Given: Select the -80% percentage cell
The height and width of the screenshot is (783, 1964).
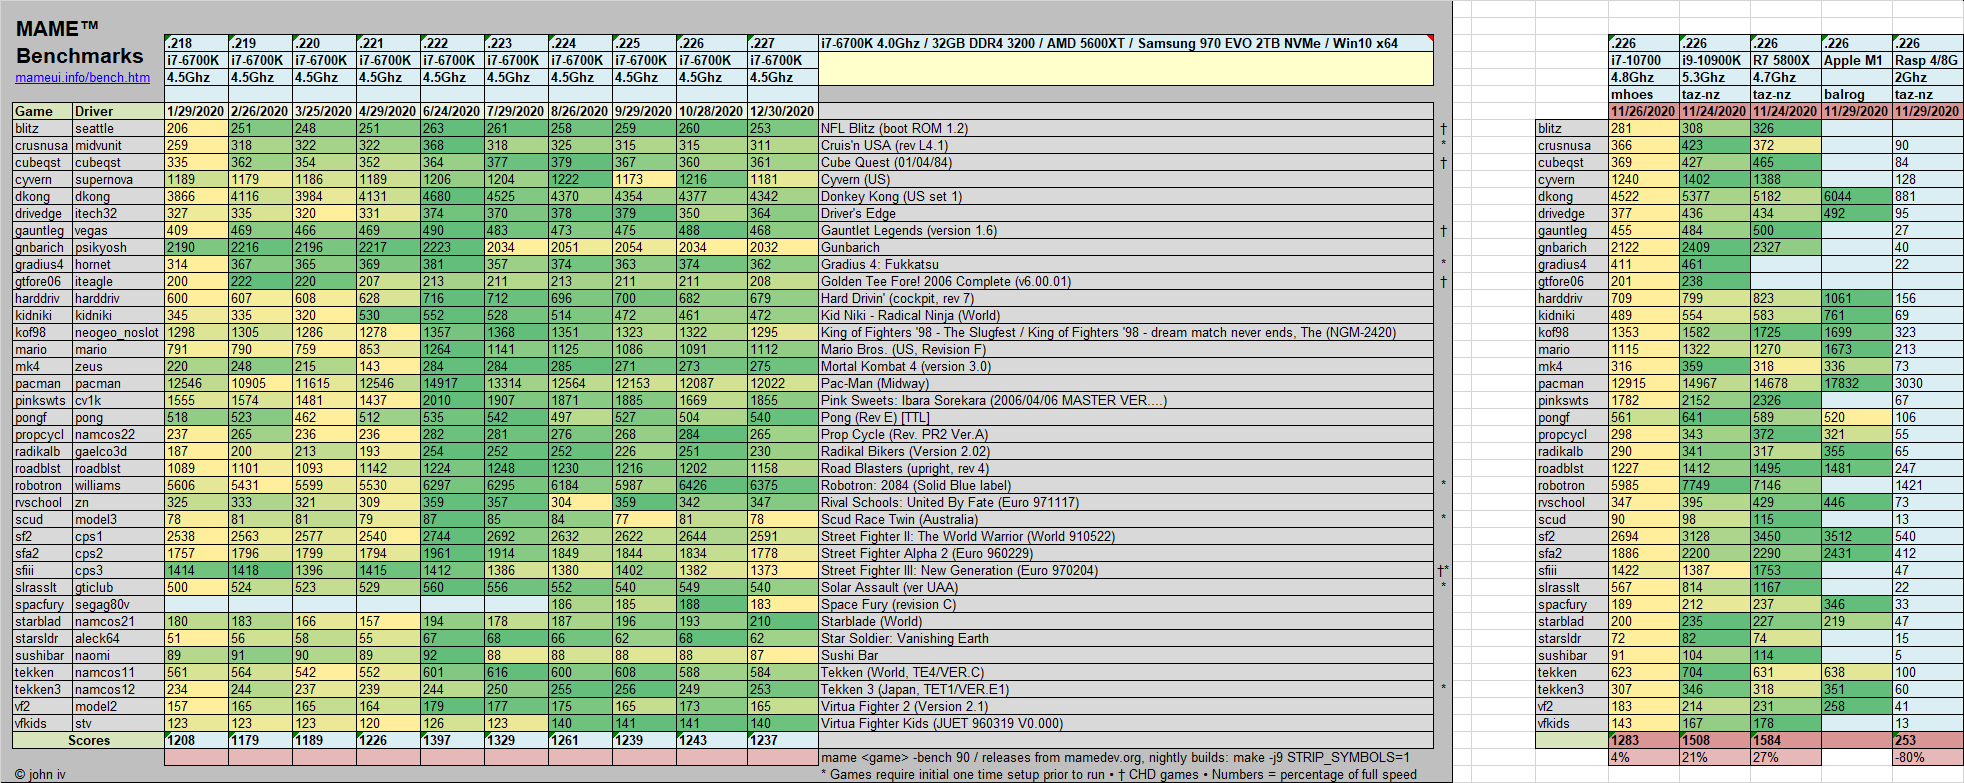Looking at the screenshot, I should pos(1927,757).
